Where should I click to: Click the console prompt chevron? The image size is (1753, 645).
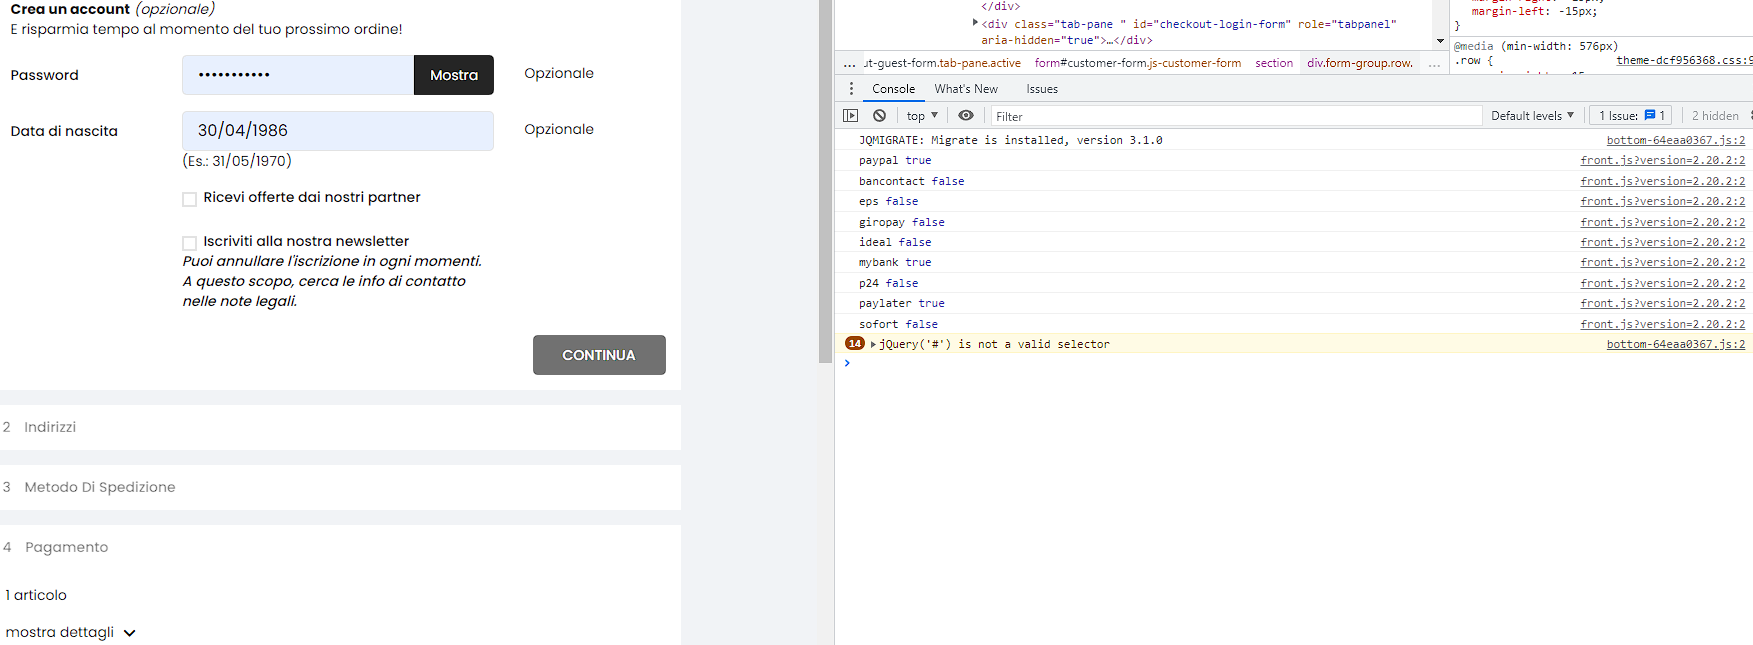[847, 363]
